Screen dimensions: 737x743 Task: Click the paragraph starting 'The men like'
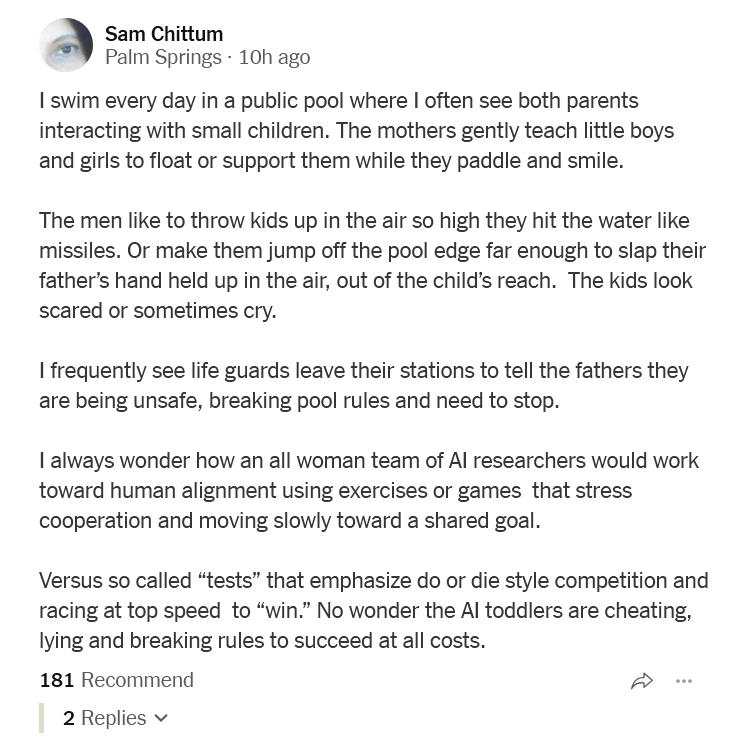point(373,265)
